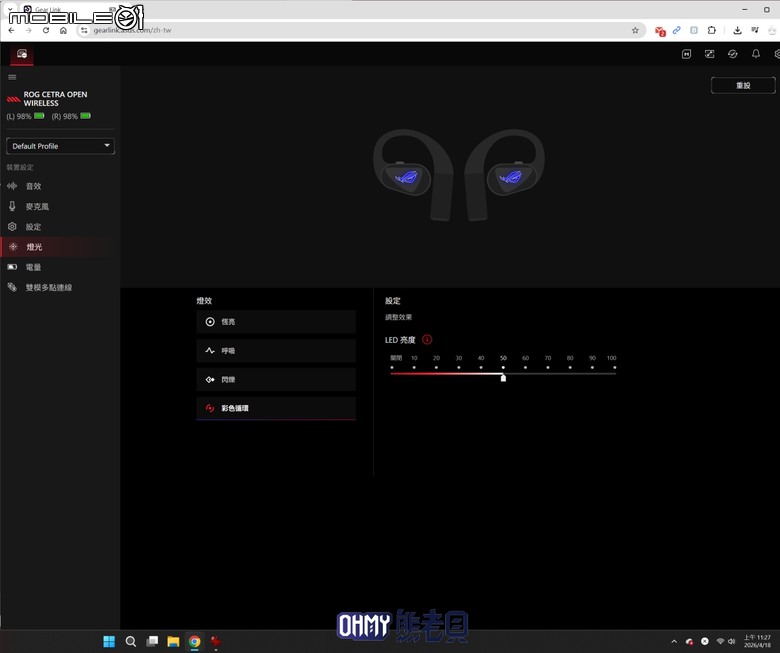Select the 呼吸 breathing lighting effect
The width and height of the screenshot is (780, 653).
coord(276,351)
